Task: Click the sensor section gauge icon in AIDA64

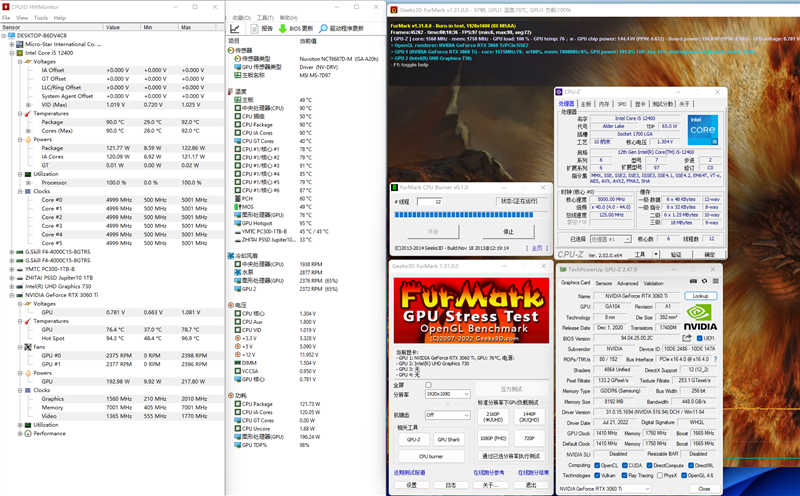Action: [231, 51]
